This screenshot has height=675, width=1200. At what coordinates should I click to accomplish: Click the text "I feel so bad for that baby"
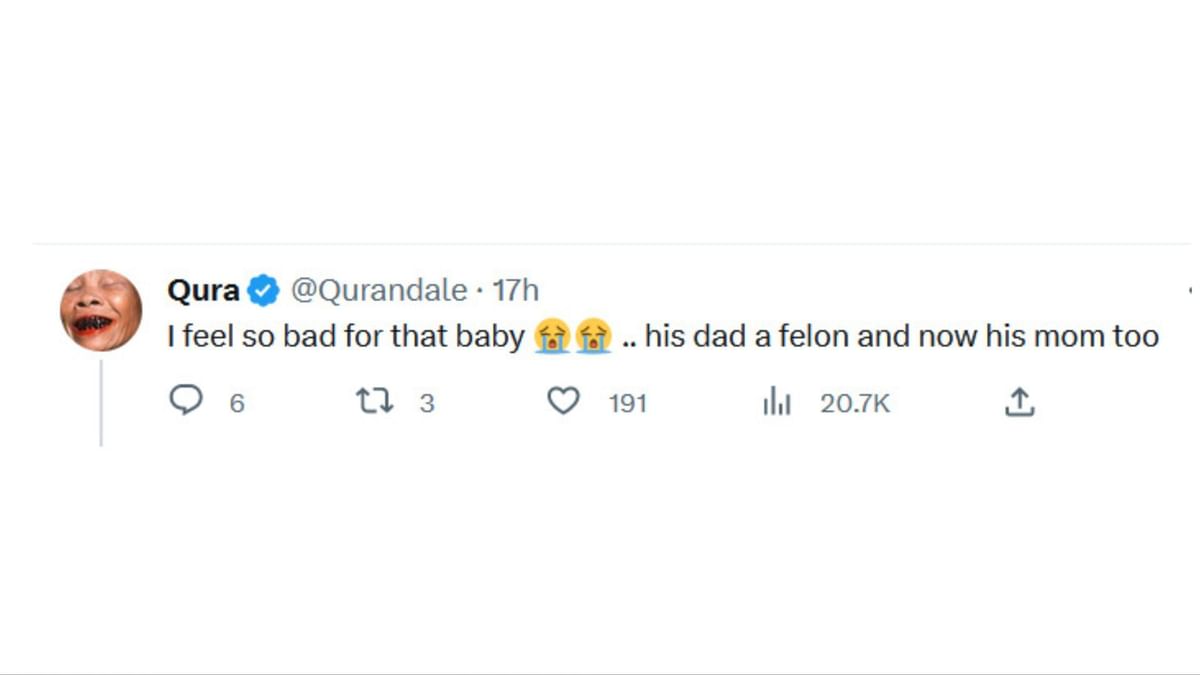345,337
